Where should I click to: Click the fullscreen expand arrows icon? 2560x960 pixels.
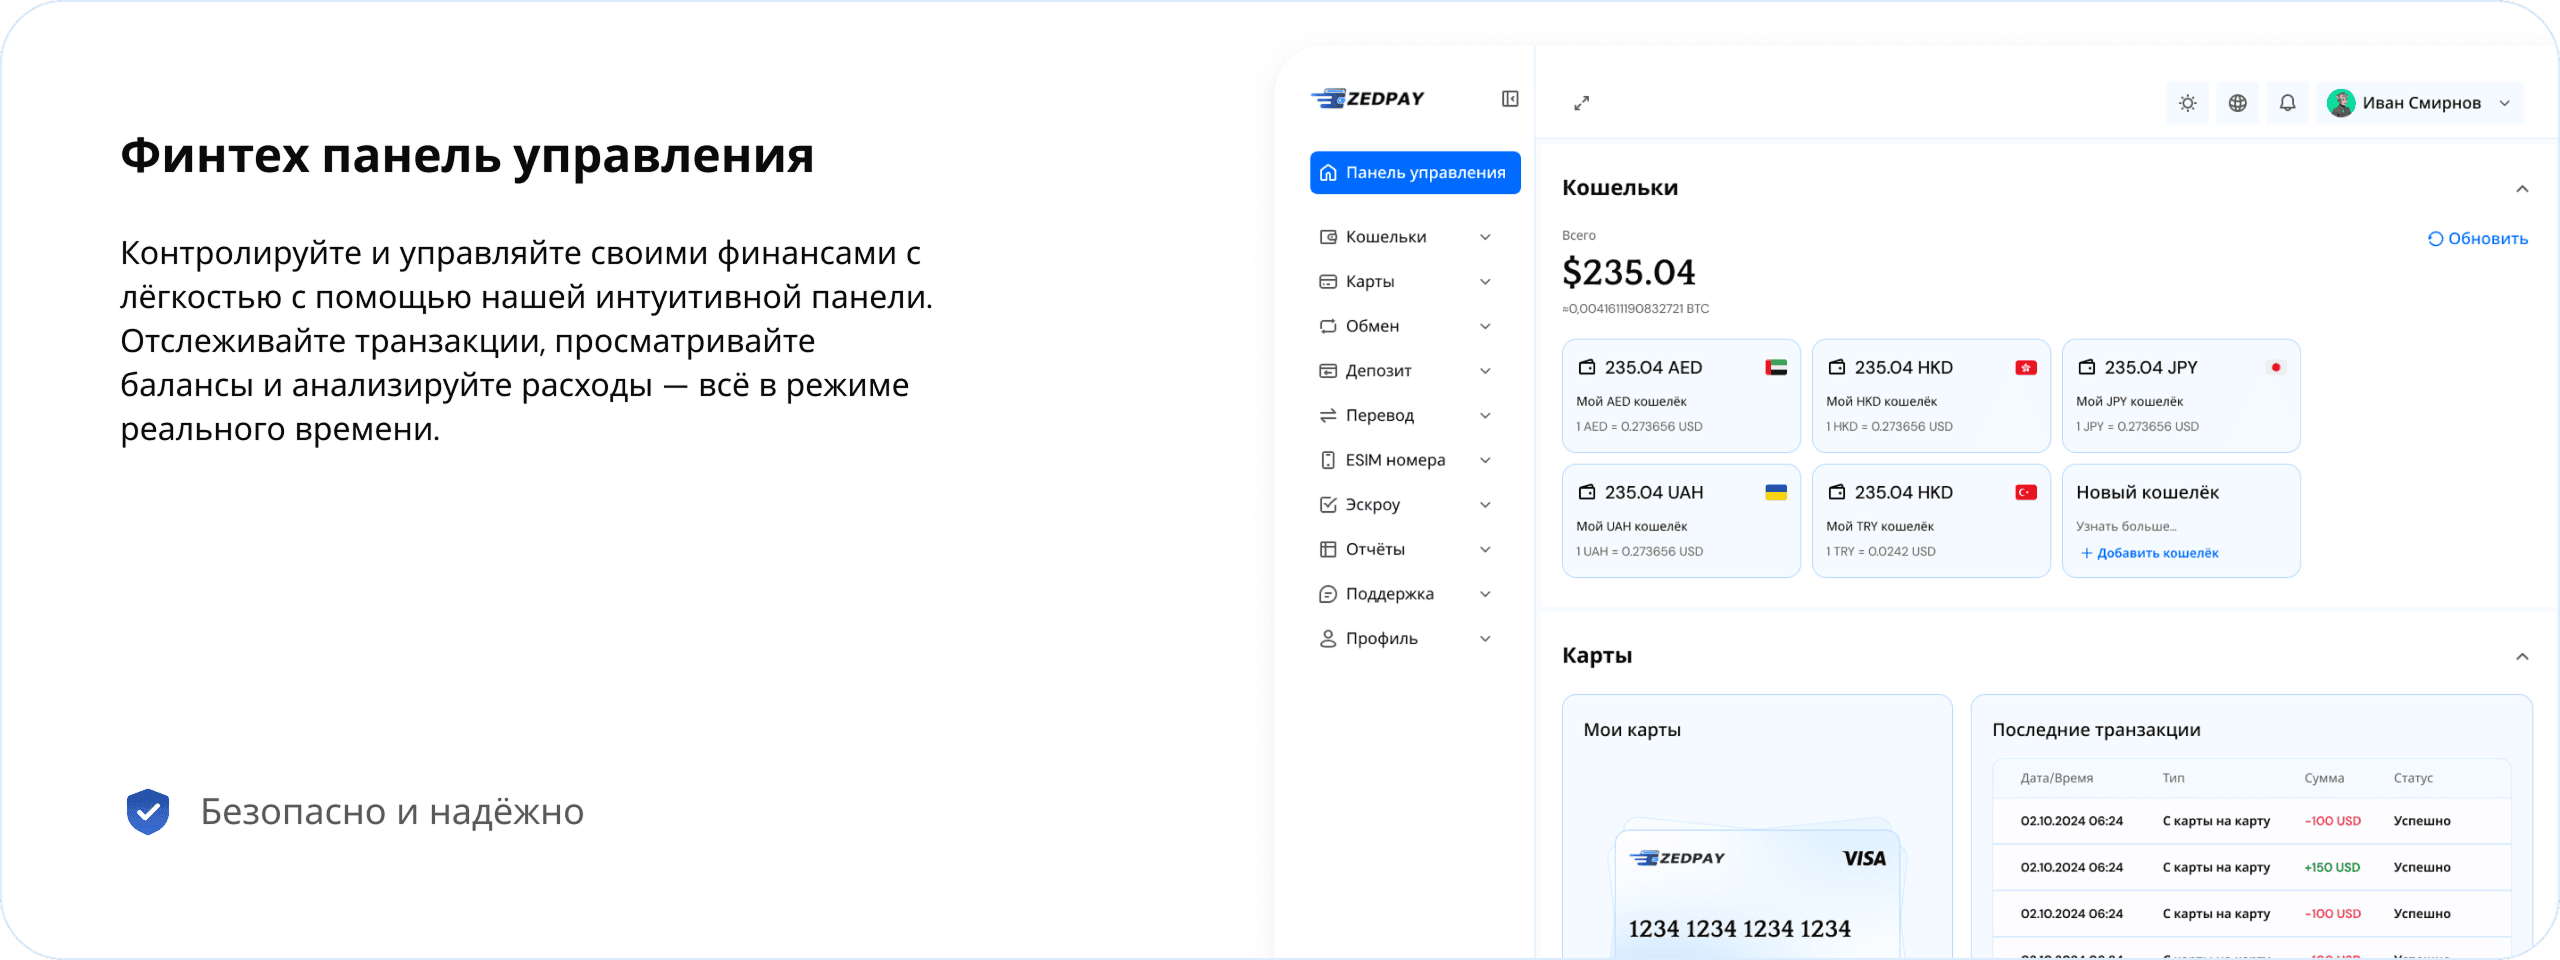click(x=1581, y=103)
